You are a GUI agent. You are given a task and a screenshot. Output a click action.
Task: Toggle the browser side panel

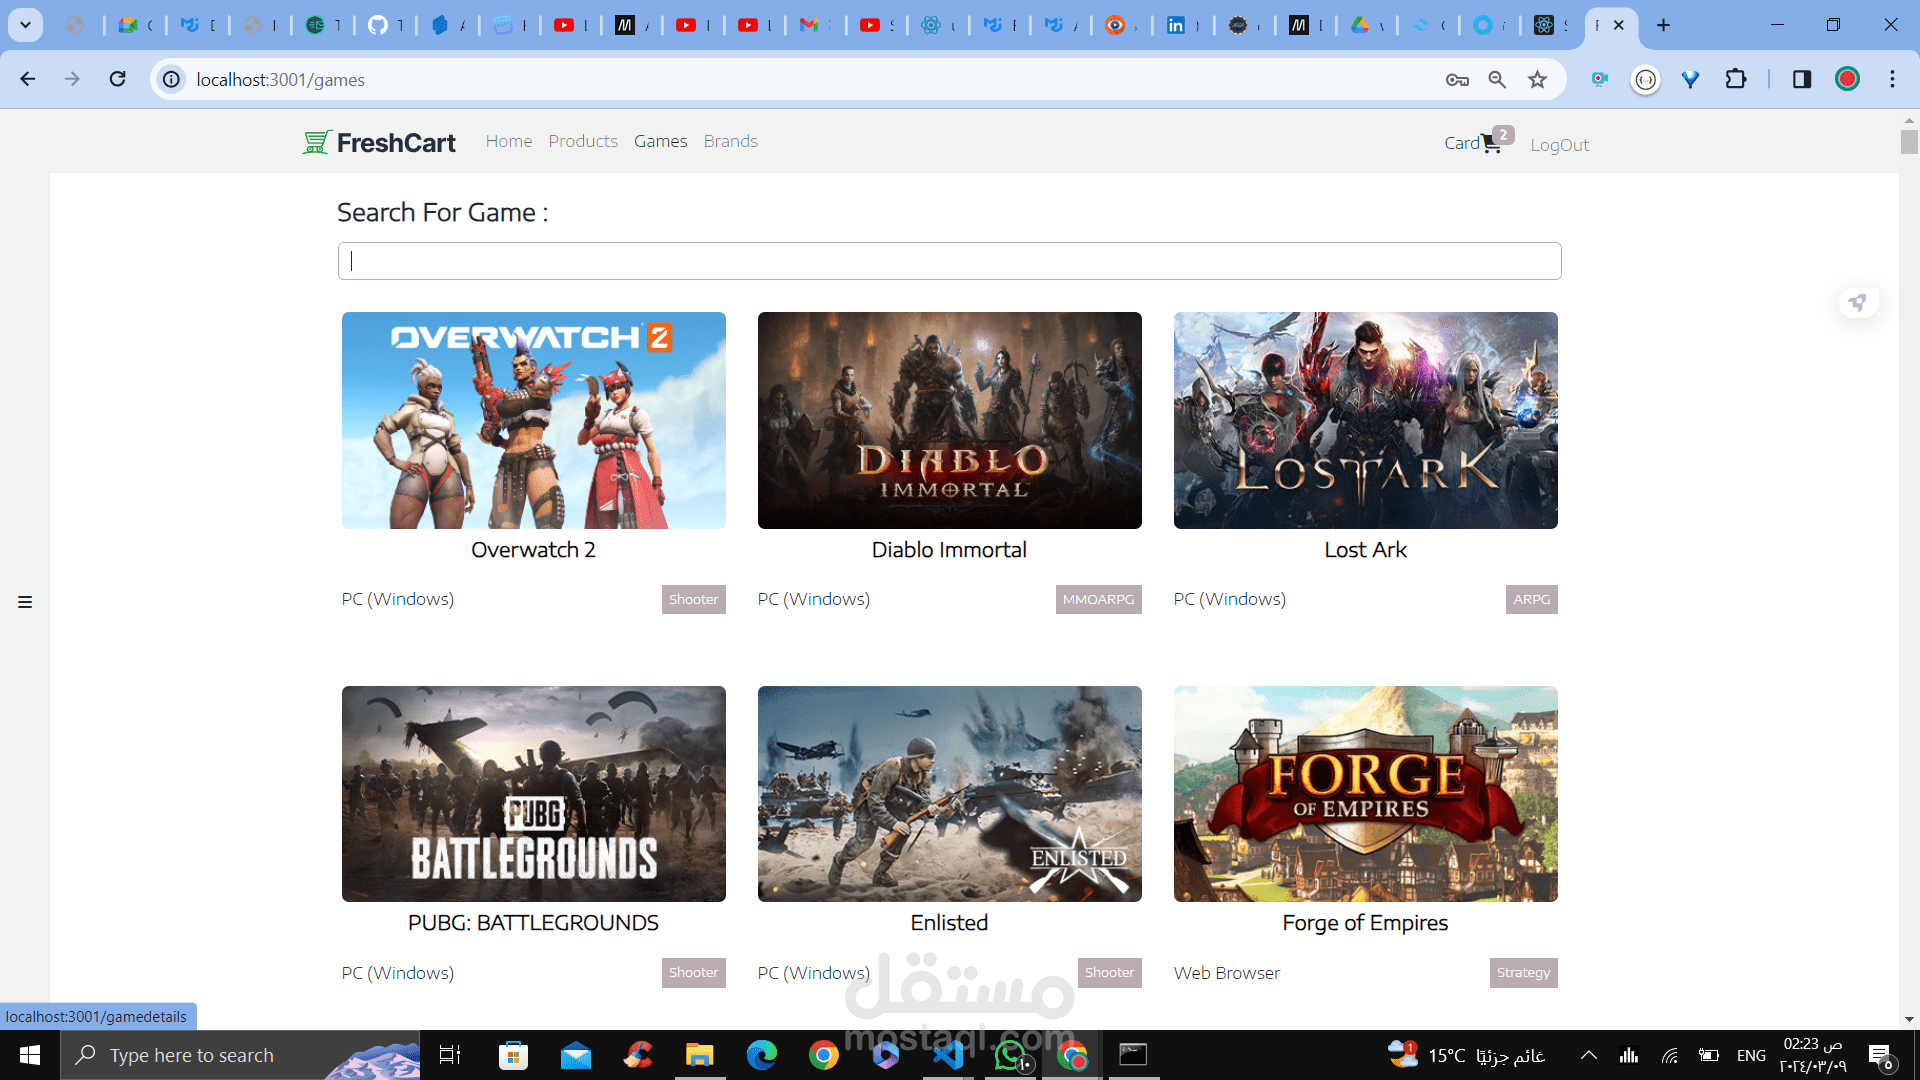1801,79
